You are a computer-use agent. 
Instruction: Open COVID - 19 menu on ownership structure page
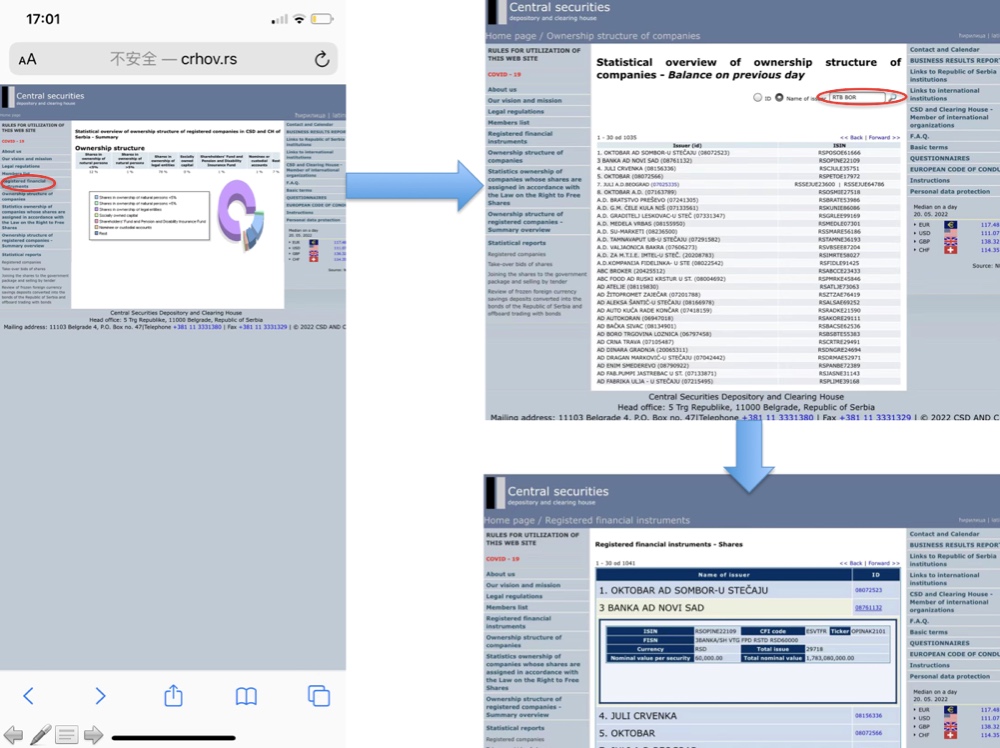point(504,75)
